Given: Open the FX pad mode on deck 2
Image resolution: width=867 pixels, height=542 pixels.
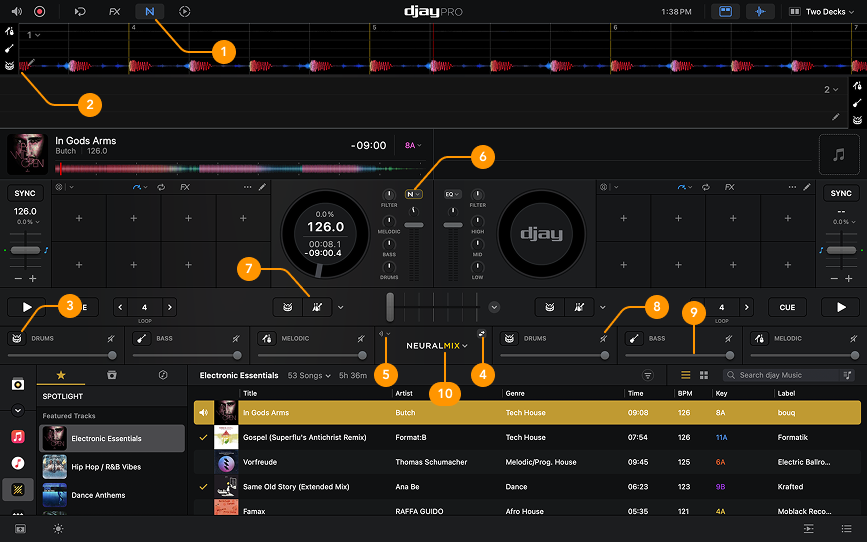Looking at the screenshot, I should pos(729,187).
